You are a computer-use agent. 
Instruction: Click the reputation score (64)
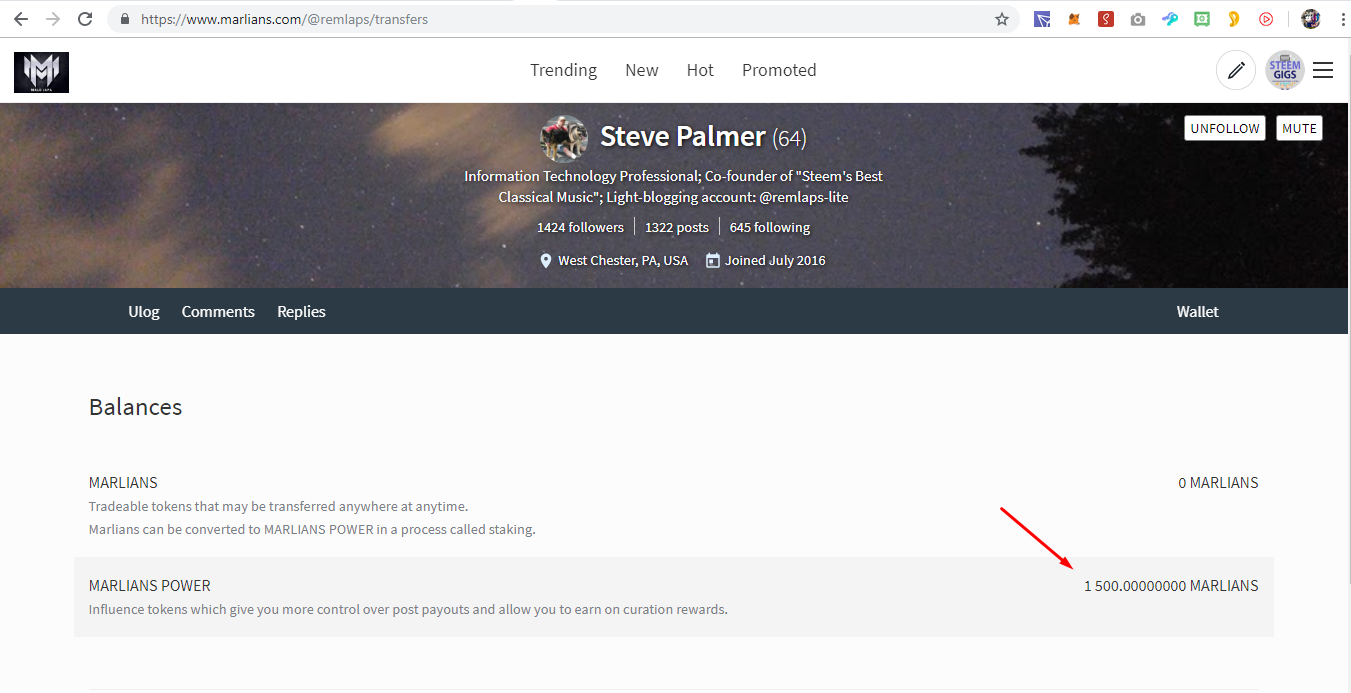click(x=789, y=138)
